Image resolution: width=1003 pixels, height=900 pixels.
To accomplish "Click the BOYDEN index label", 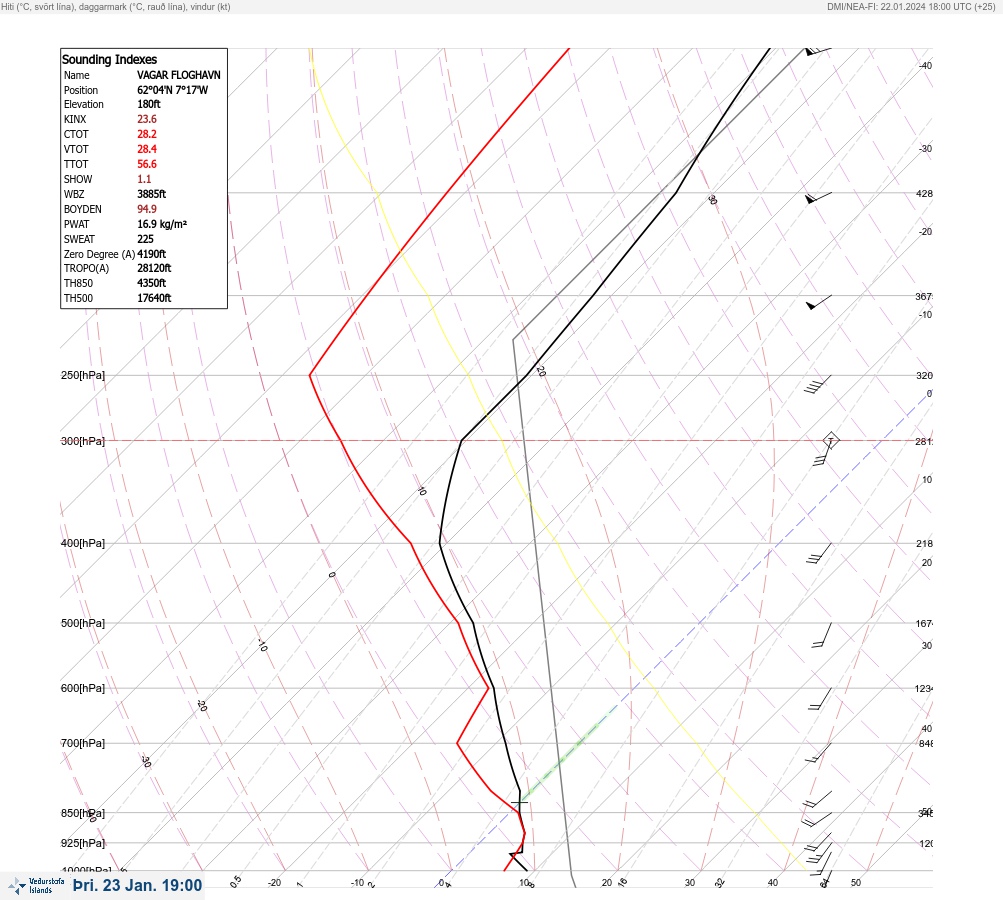I will (83, 209).
